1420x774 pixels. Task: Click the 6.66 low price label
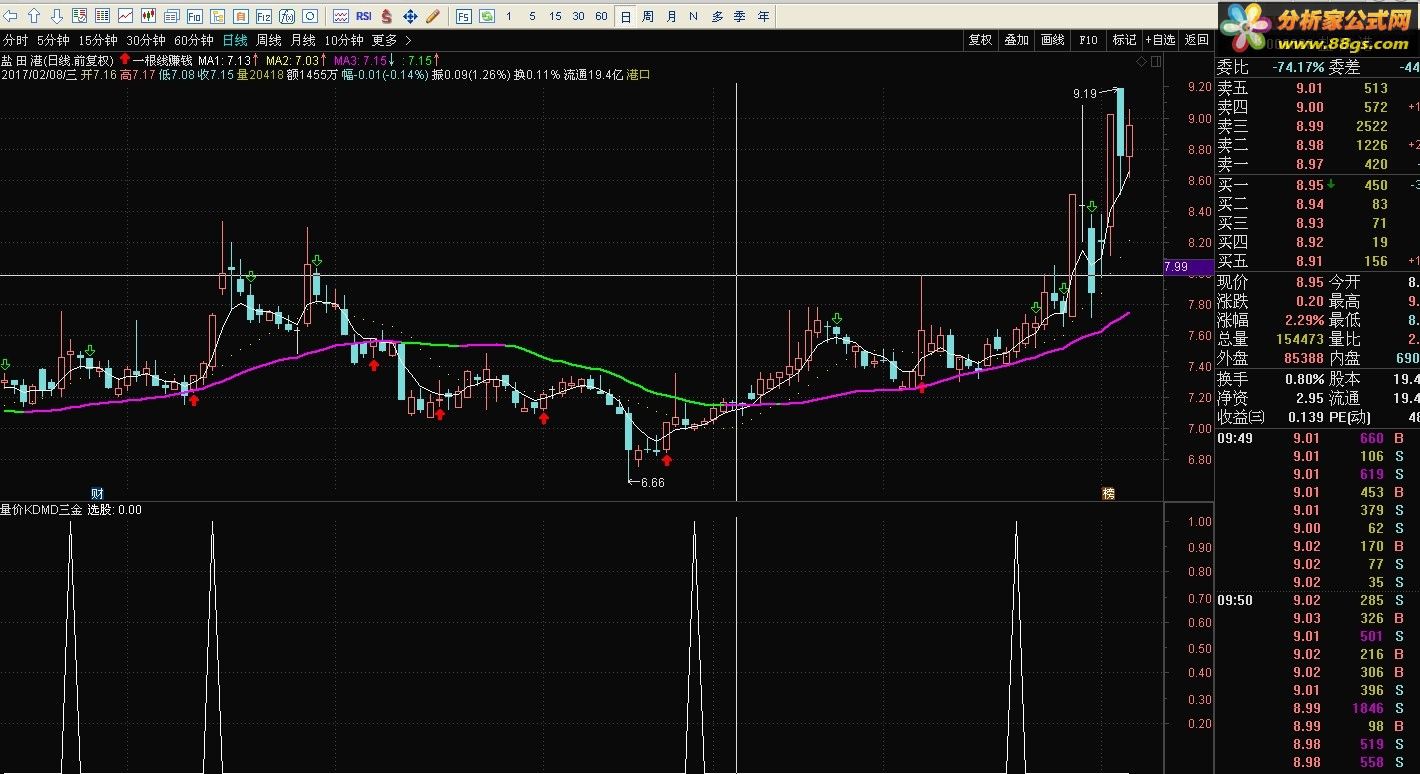tap(652, 482)
